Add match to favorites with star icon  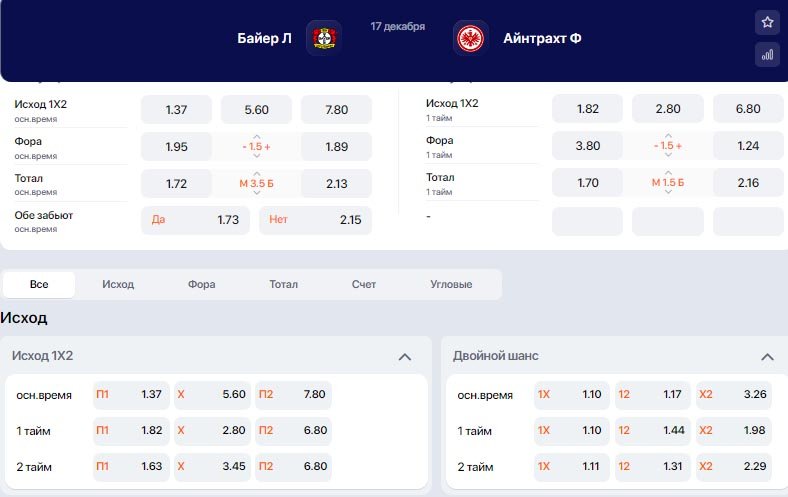point(767,23)
